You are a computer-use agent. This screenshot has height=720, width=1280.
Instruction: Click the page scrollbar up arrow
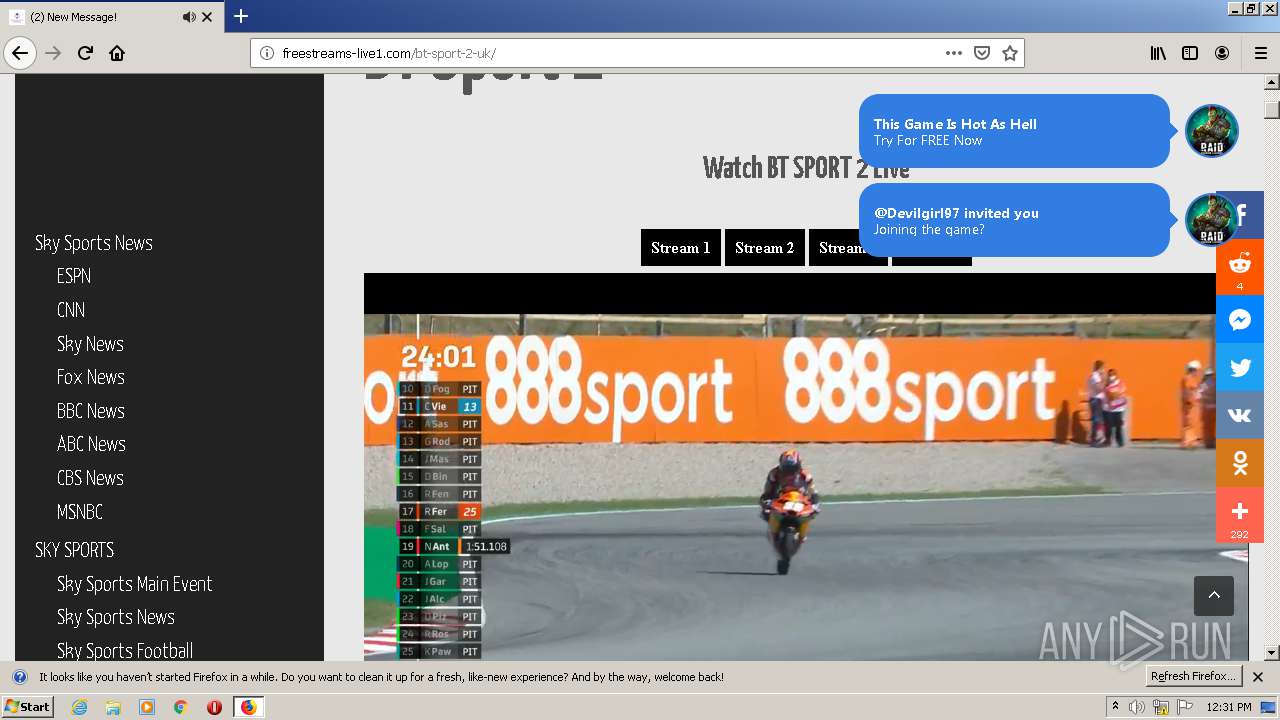pyautogui.click(x=1272, y=82)
